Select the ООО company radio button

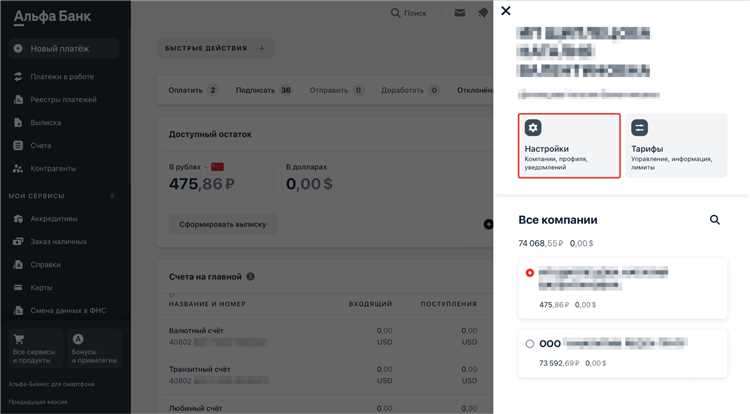(x=529, y=344)
